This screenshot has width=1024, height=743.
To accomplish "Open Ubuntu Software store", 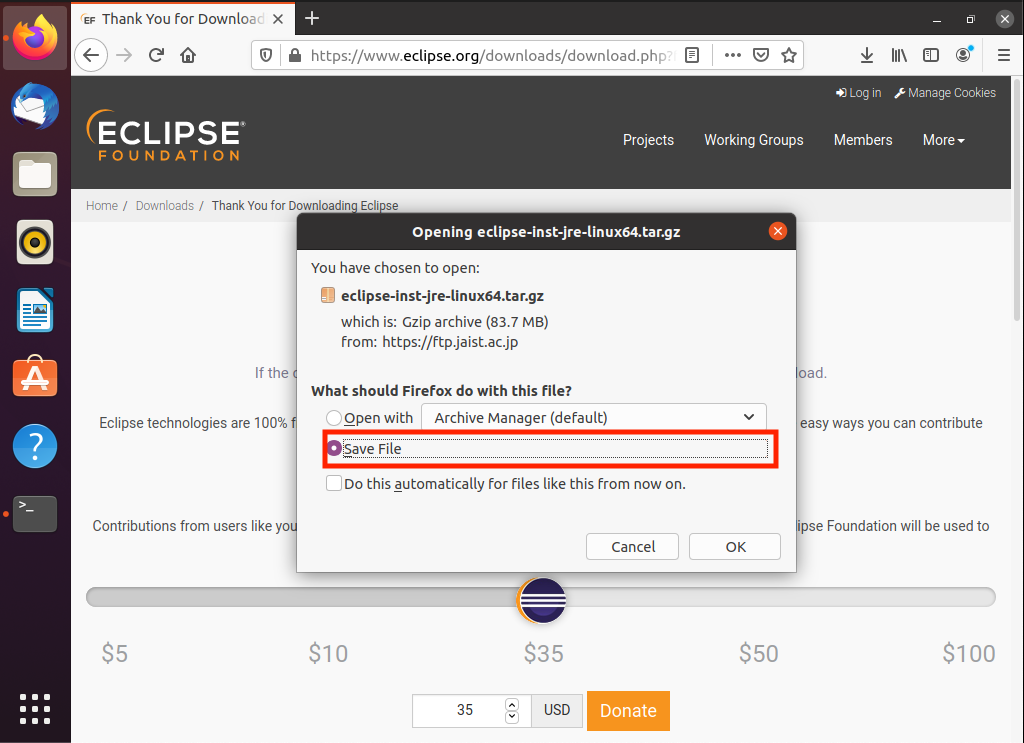I will pos(35,377).
